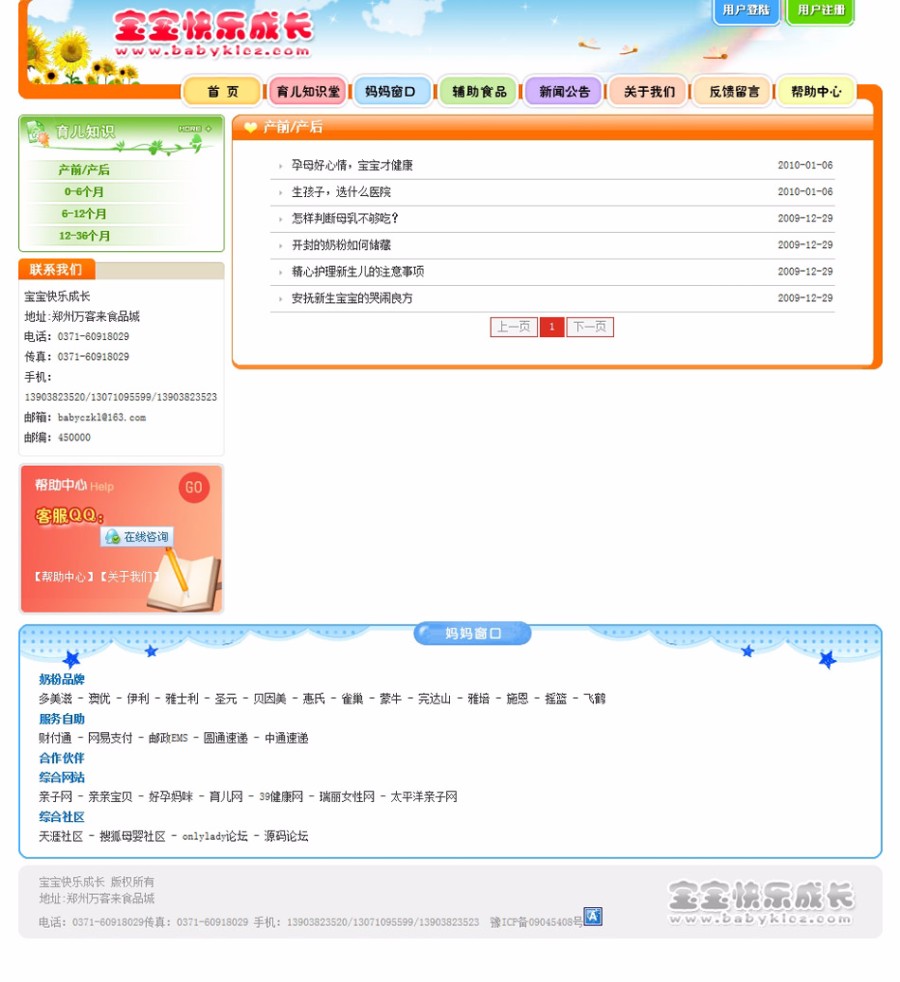
Task: Open the 网易支付 service link
Action: [110, 738]
